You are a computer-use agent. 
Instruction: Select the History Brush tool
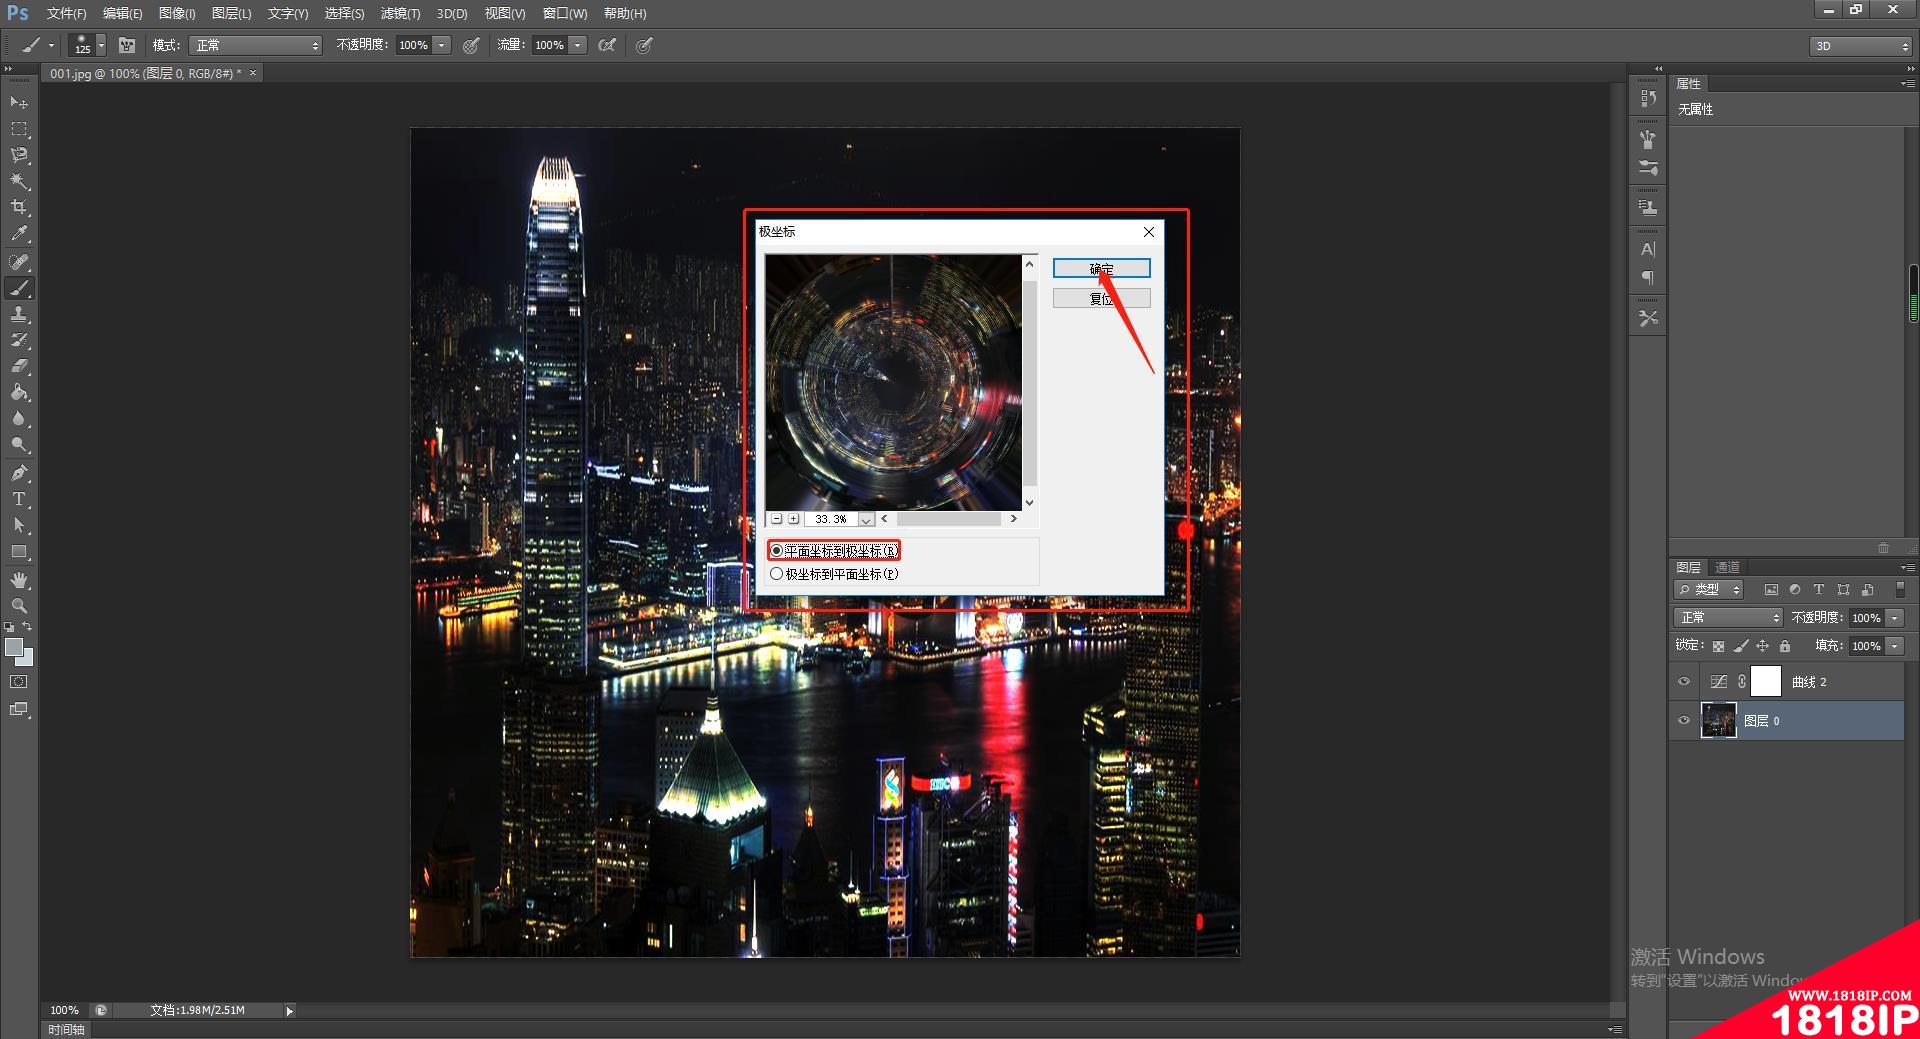click(x=19, y=340)
